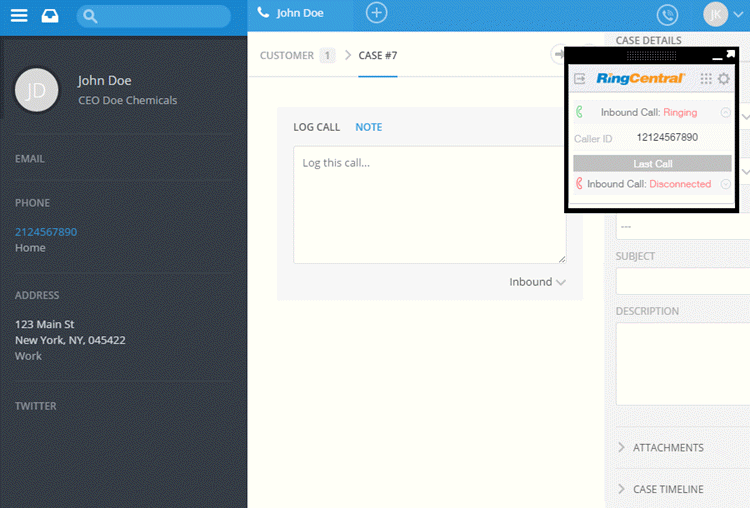
Task: Go to the Customer breadcrumb
Action: [x=287, y=55]
